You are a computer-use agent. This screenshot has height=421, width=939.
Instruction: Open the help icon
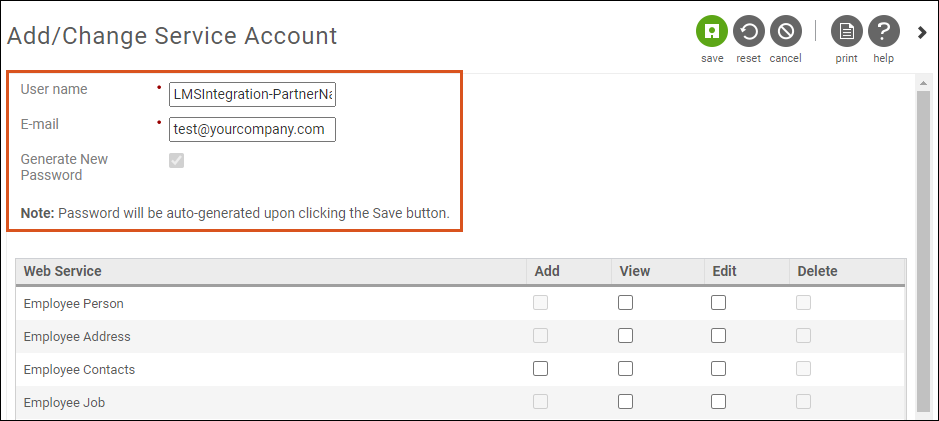pyautogui.click(x=883, y=32)
